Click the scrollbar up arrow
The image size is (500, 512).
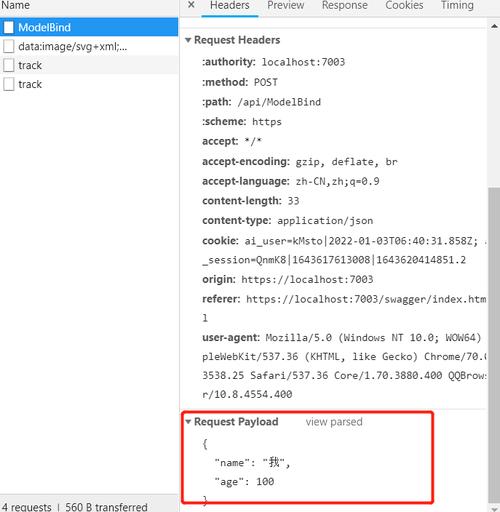494,26
